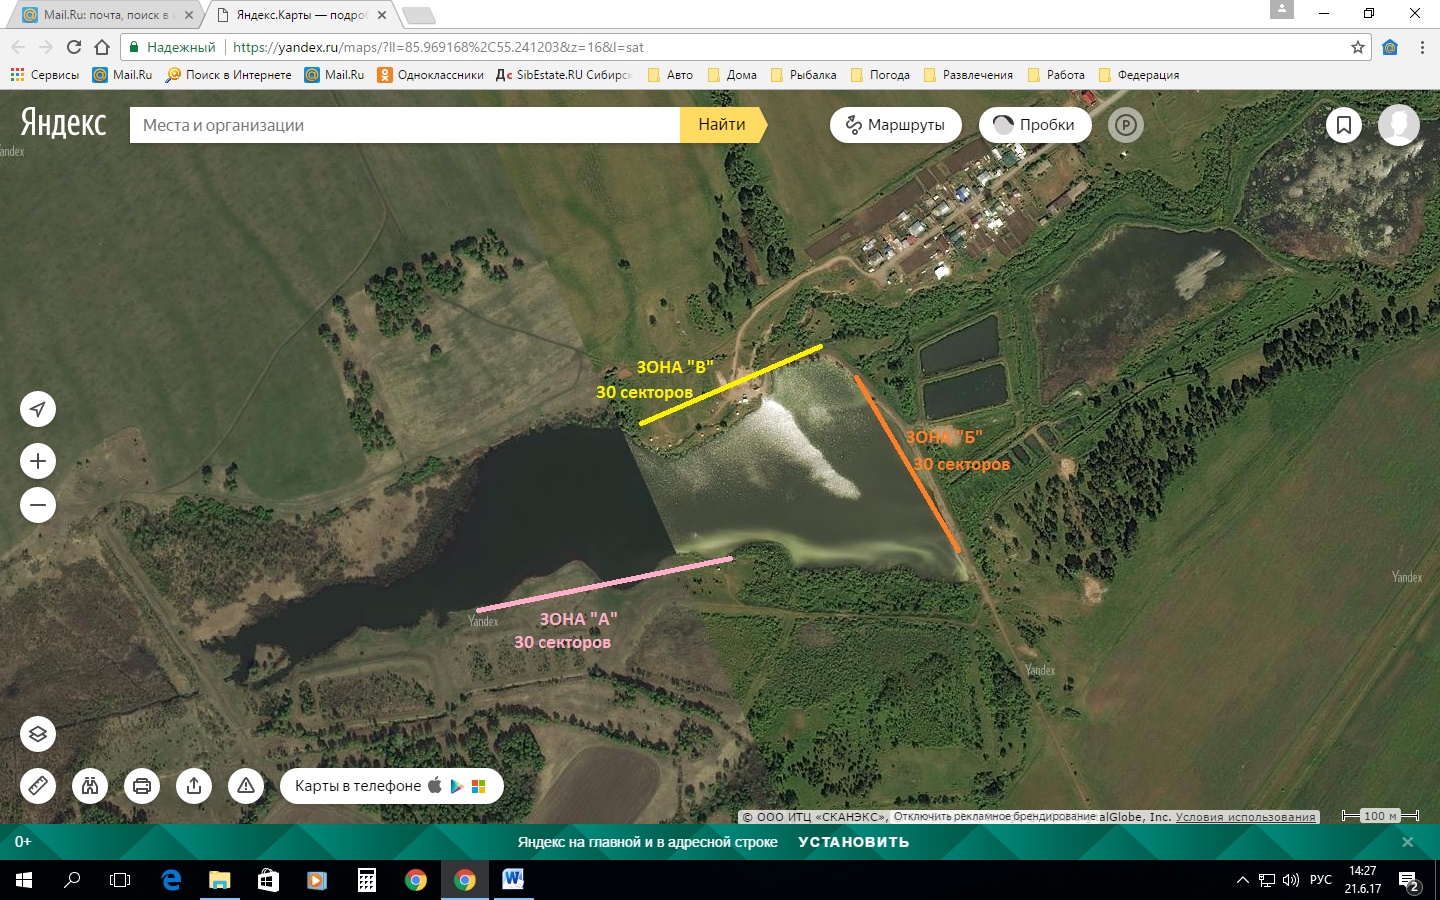Show parking with the P icon
Screen dimensions: 1440x900
tap(1126, 125)
